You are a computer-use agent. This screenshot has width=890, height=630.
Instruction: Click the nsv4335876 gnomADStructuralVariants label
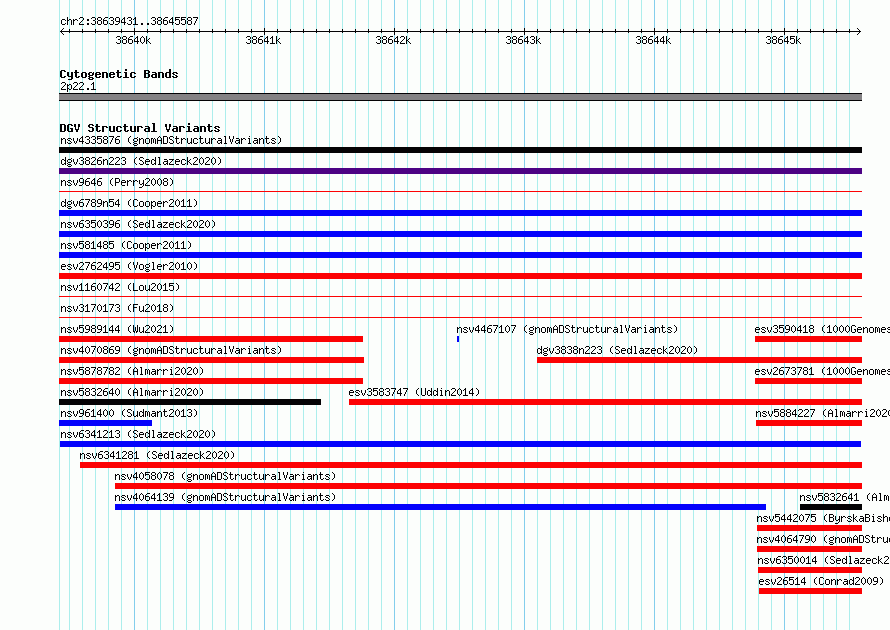click(171, 140)
